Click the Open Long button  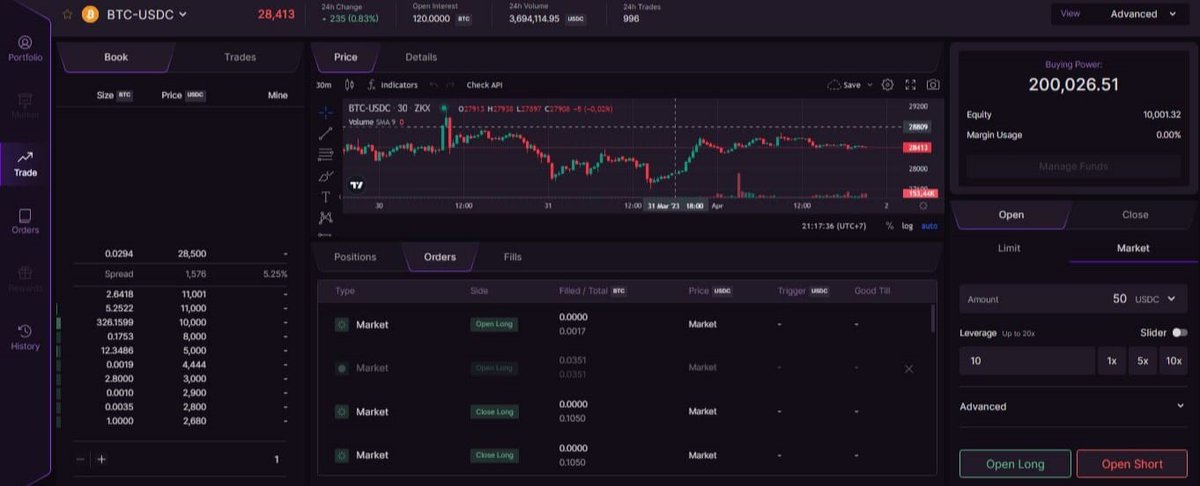[1015, 464]
